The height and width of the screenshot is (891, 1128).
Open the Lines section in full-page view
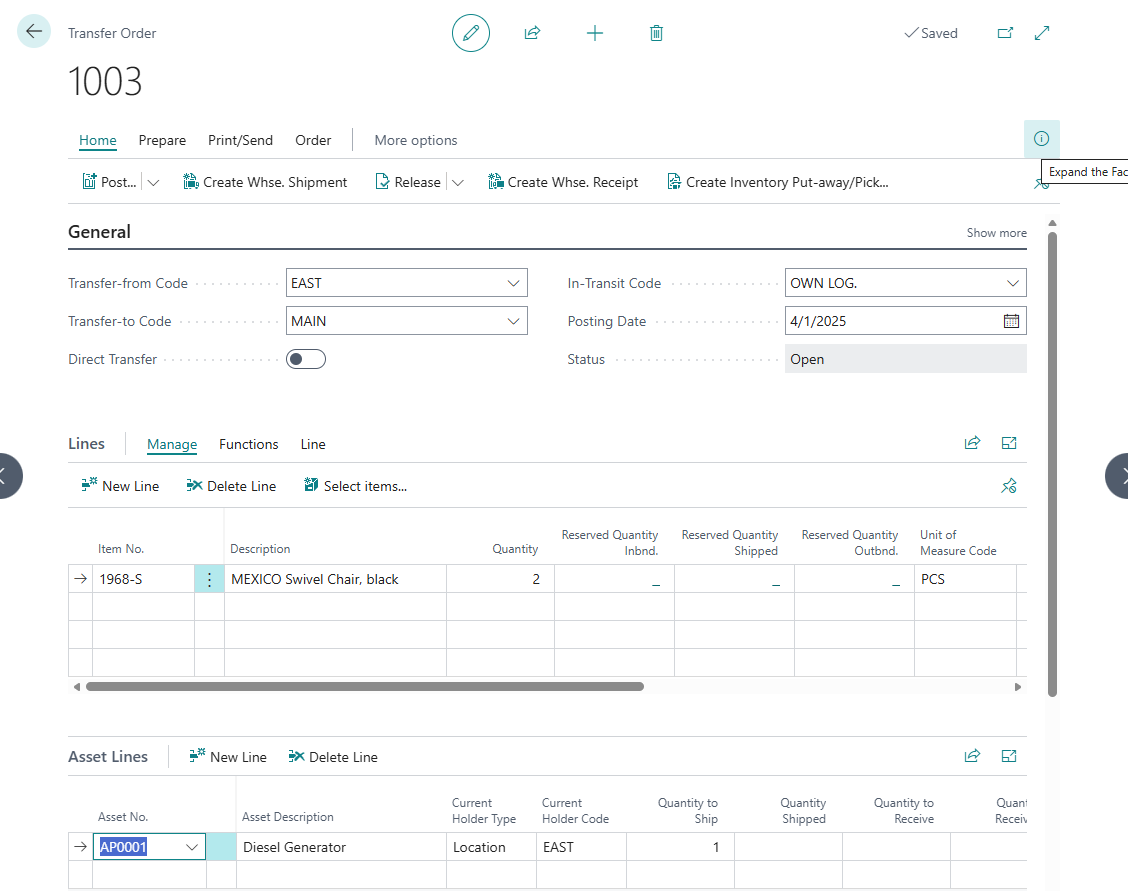pyautogui.click(x=1009, y=443)
